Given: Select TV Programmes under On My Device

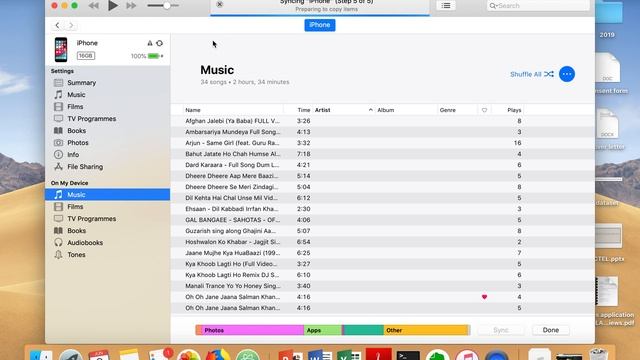Looking at the screenshot, I should tap(91, 219).
